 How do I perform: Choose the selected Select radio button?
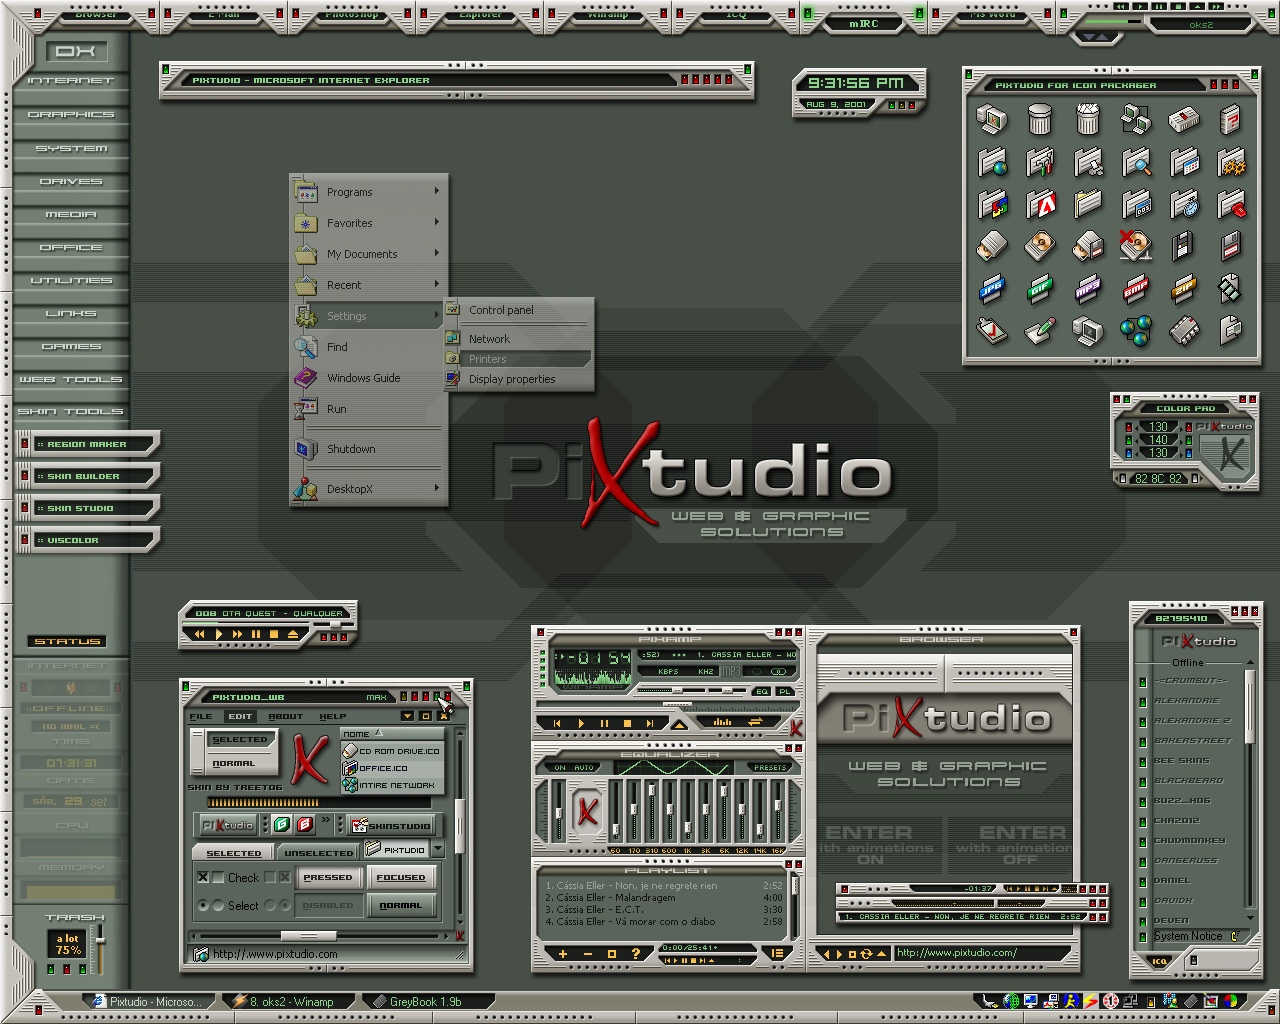click(x=203, y=906)
